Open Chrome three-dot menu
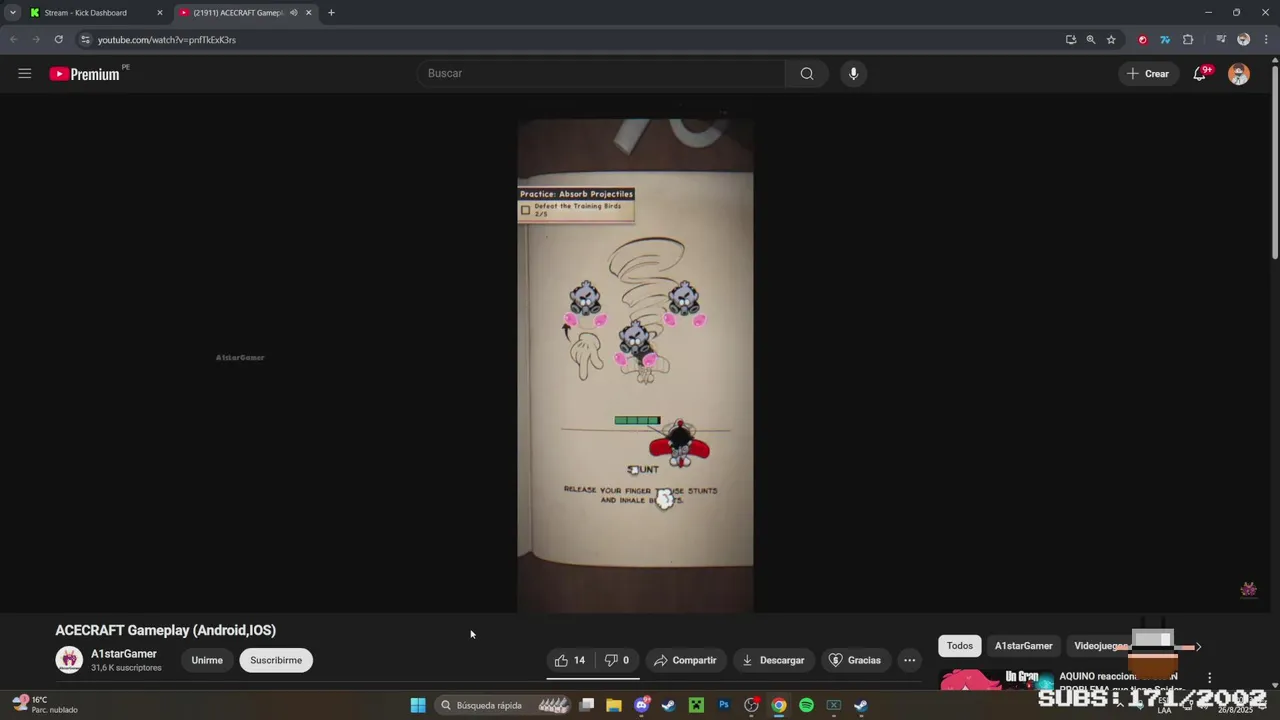Viewport: 1280px width, 720px height. (x=1266, y=40)
